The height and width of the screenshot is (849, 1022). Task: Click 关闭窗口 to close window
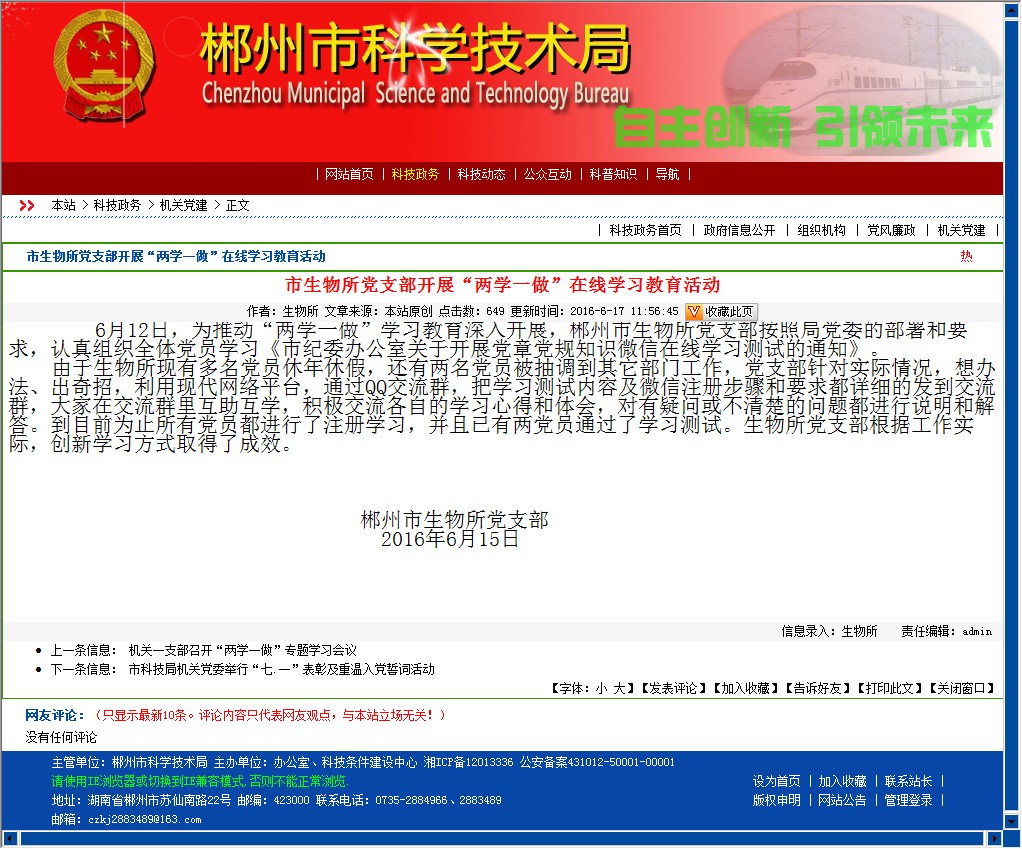point(961,689)
